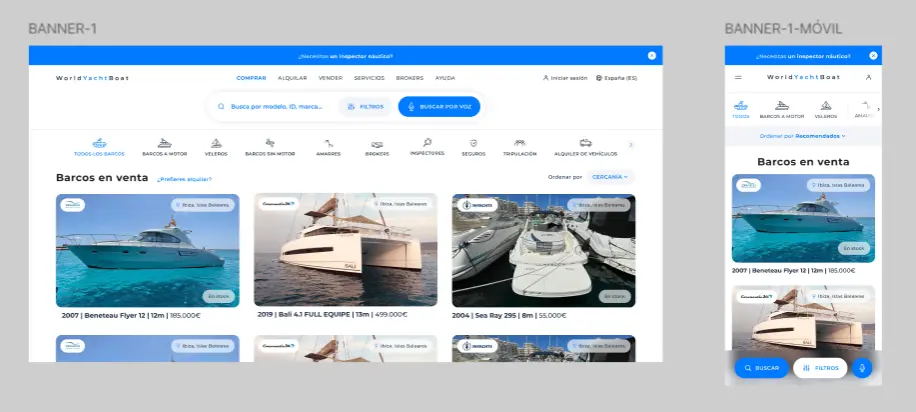The image size is (916, 412).
Task: Open the Inspectores category icon
Action: tap(427, 143)
